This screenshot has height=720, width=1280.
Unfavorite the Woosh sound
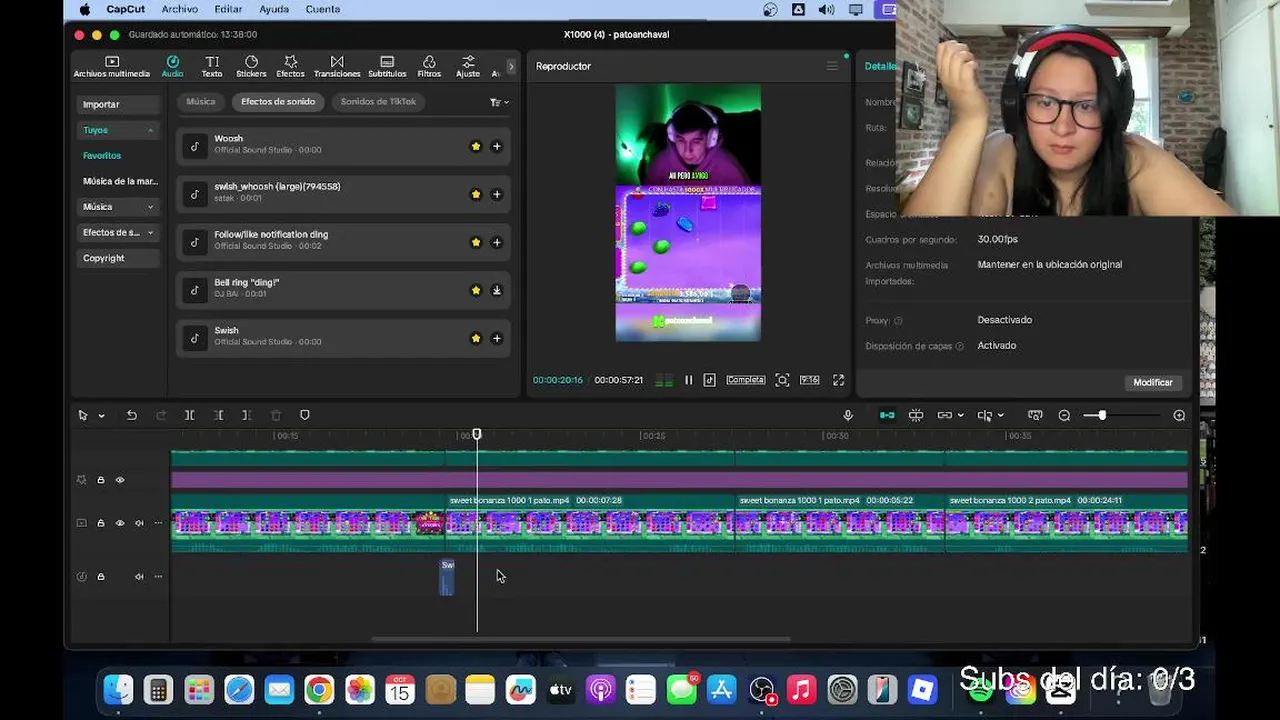coord(476,146)
